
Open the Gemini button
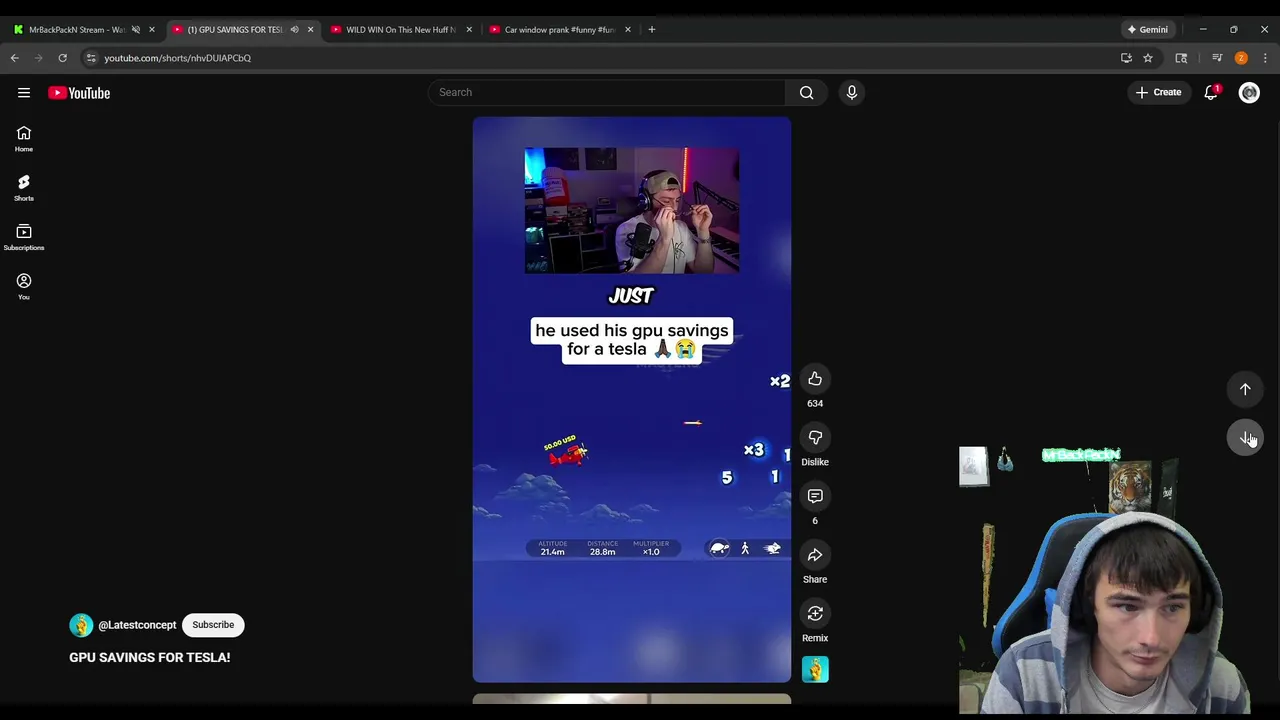click(x=1146, y=30)
